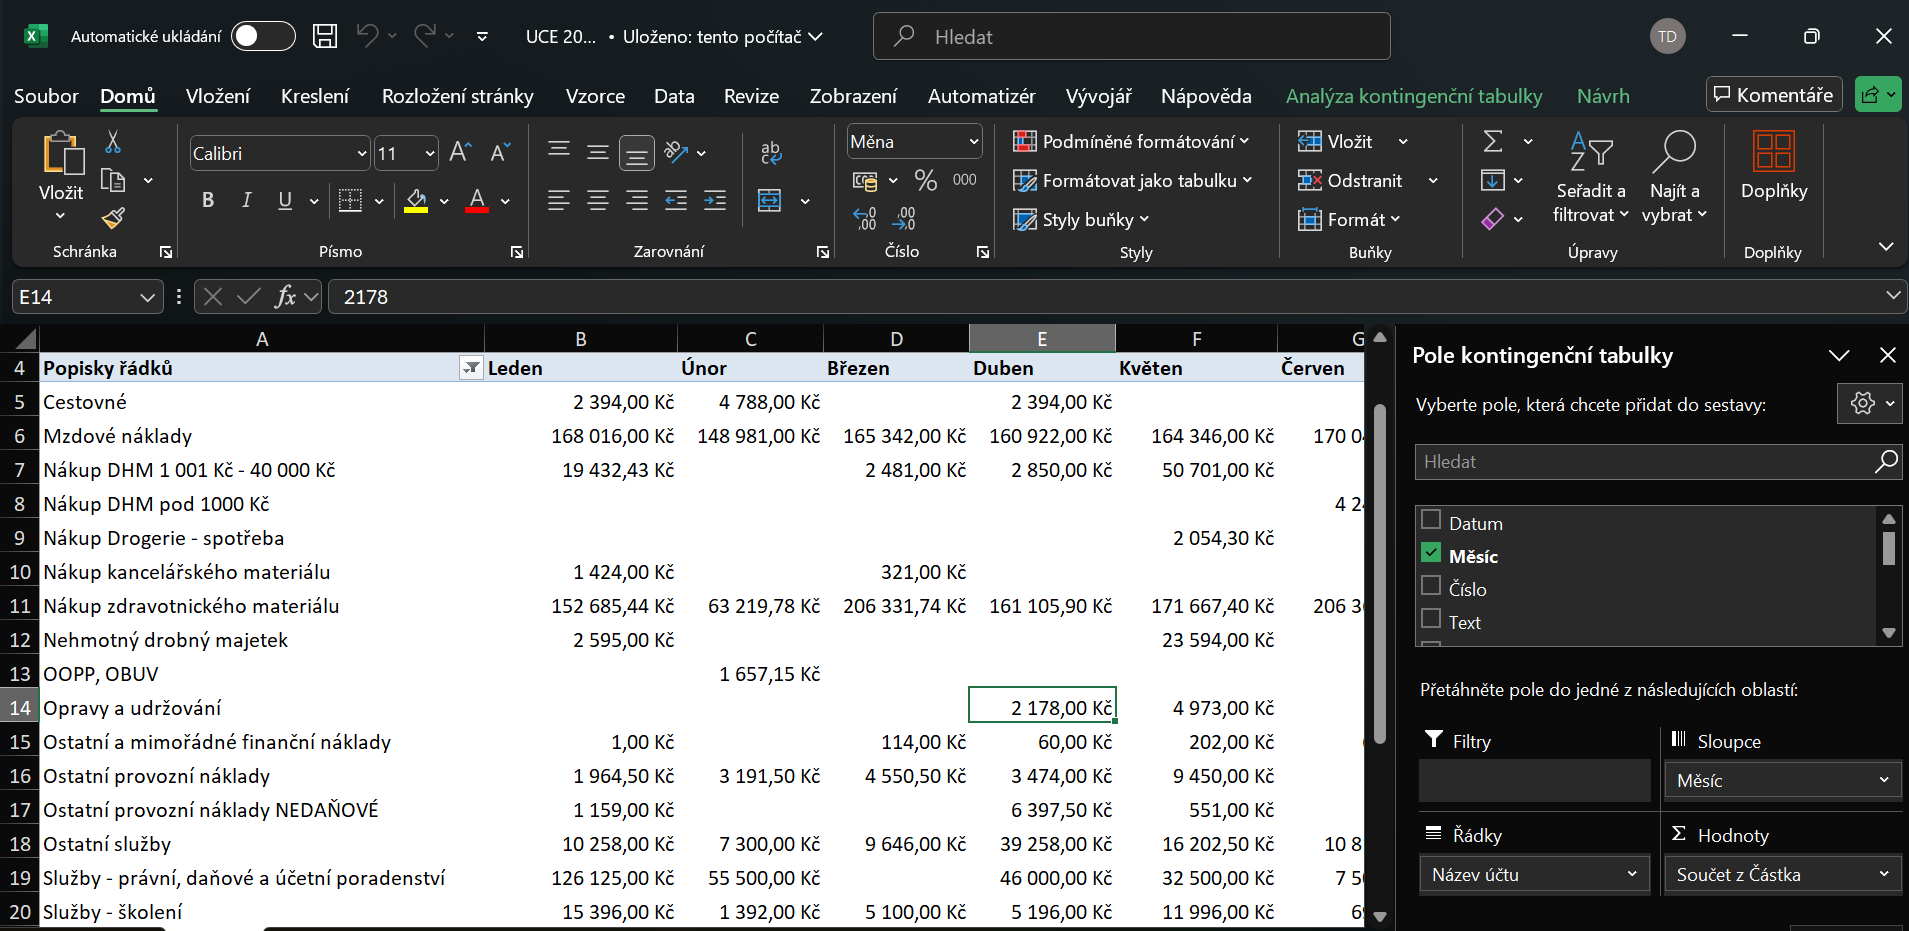Open the Analýza kontingenční tabulky tab
Viewport: 1909px width, 931px height.
click(1413, 96)
